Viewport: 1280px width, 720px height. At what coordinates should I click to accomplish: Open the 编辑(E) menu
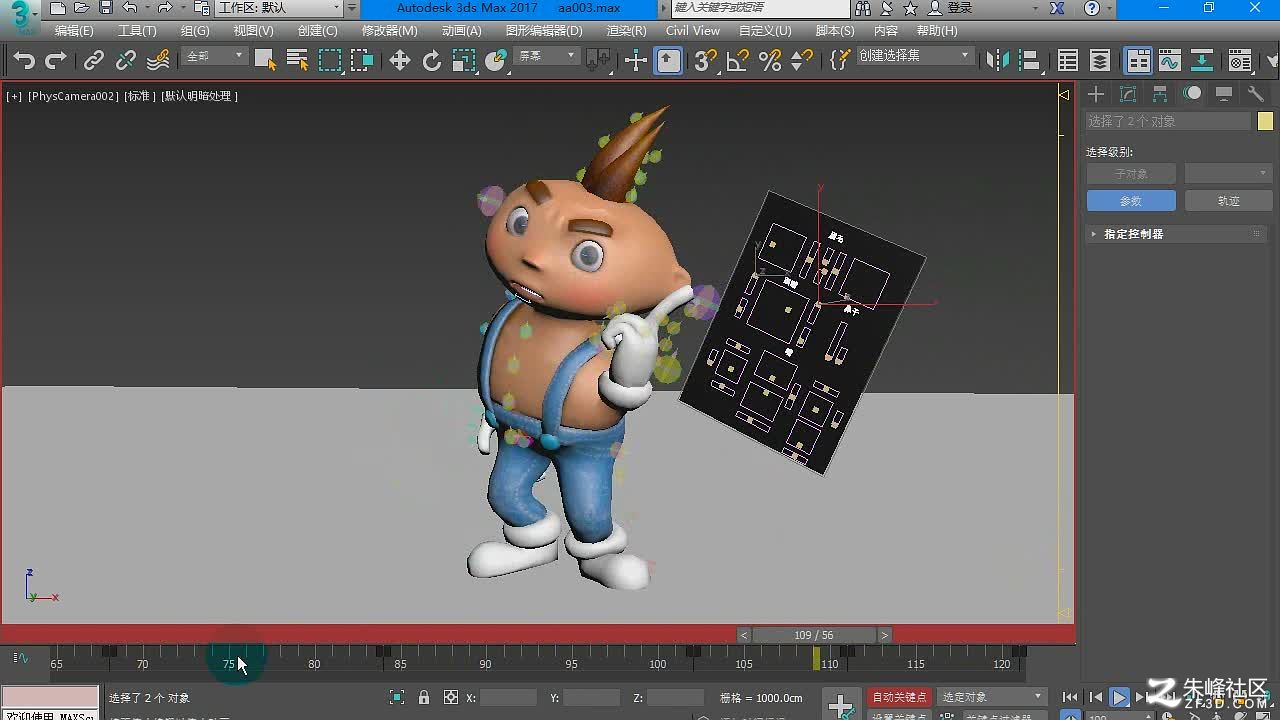tap(73, 31)
